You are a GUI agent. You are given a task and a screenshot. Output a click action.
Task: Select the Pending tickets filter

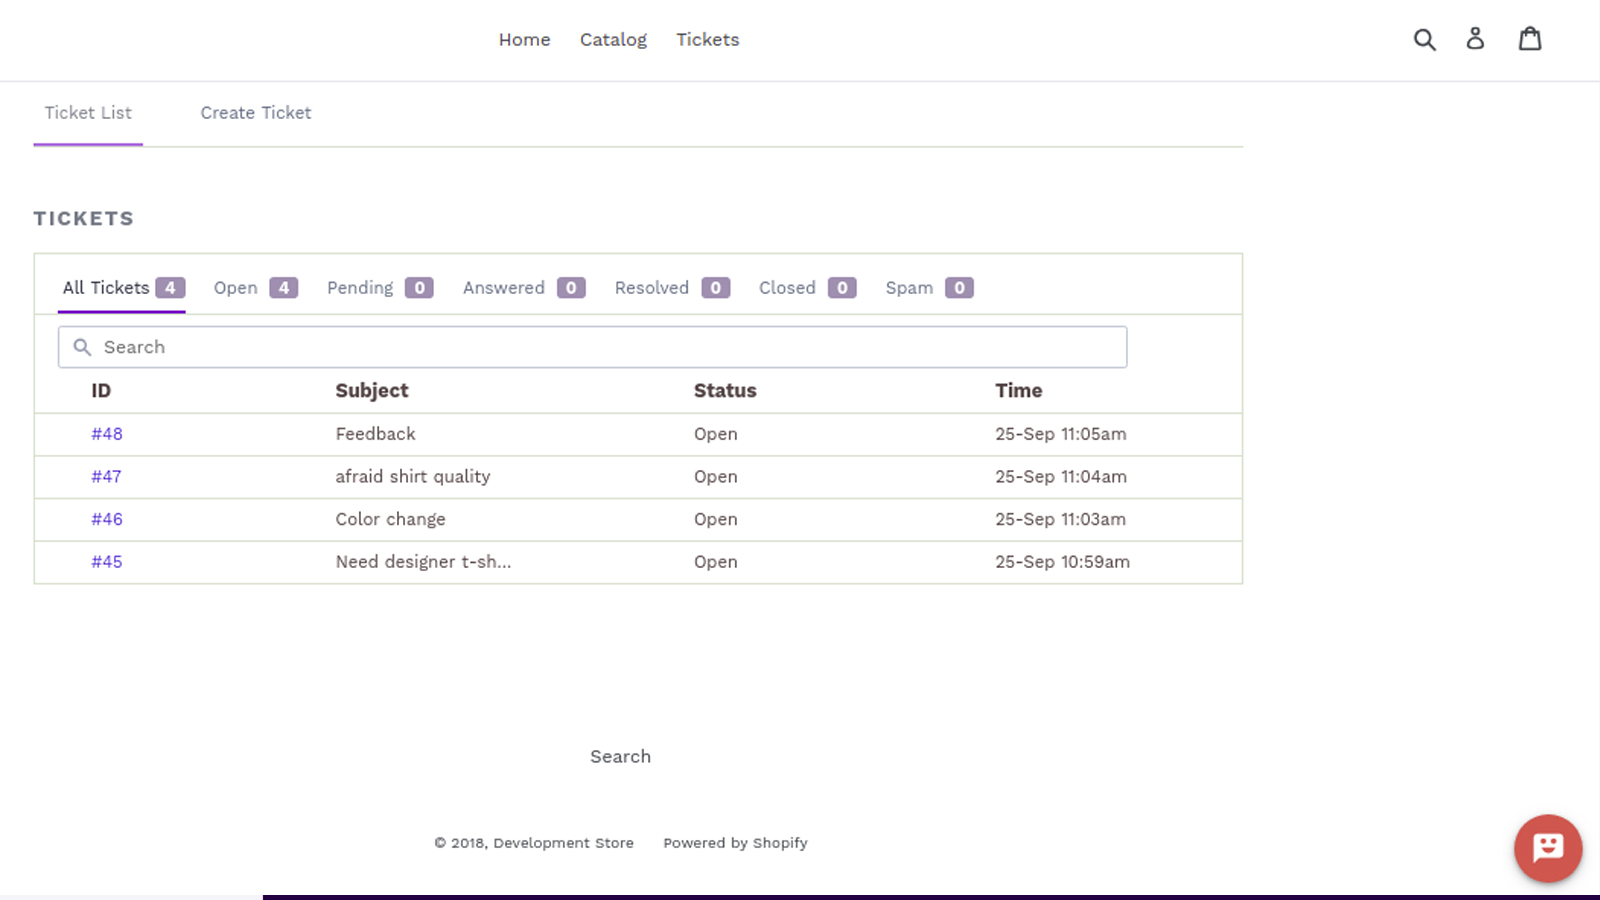pyautogui.click(x=359, y=287)
